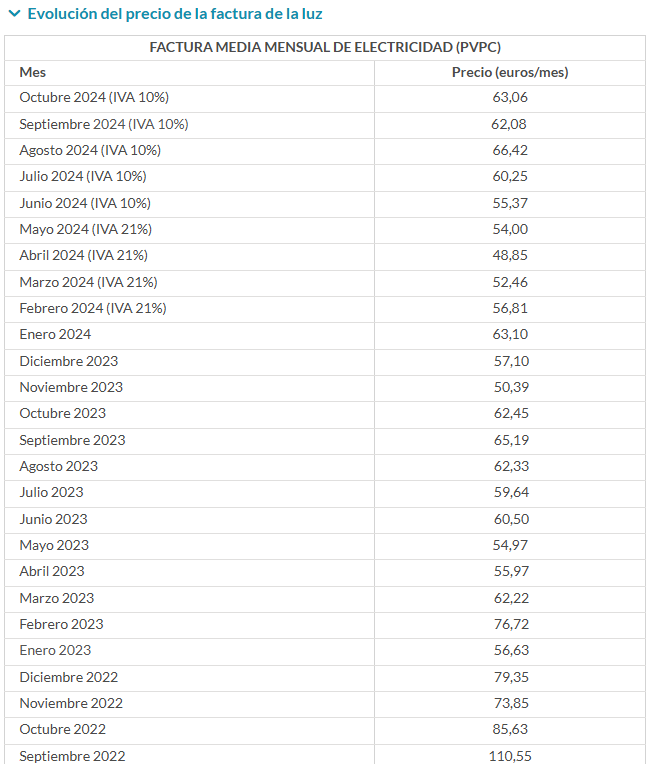Click the 48,85 price for Abril 2024
This screenshot has height=764, width=653.
(510, 255)
